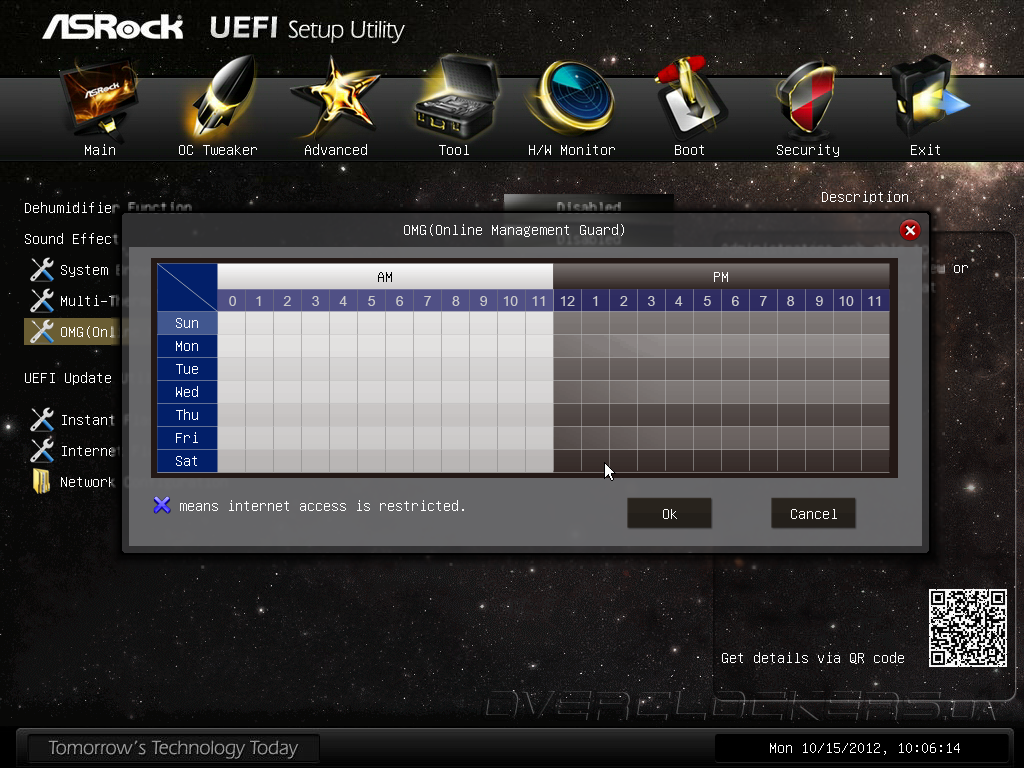Viewport: 1024px width, 768px height.
Task: Cancel the OMG schedule dialog
Action: pos(813,514)
